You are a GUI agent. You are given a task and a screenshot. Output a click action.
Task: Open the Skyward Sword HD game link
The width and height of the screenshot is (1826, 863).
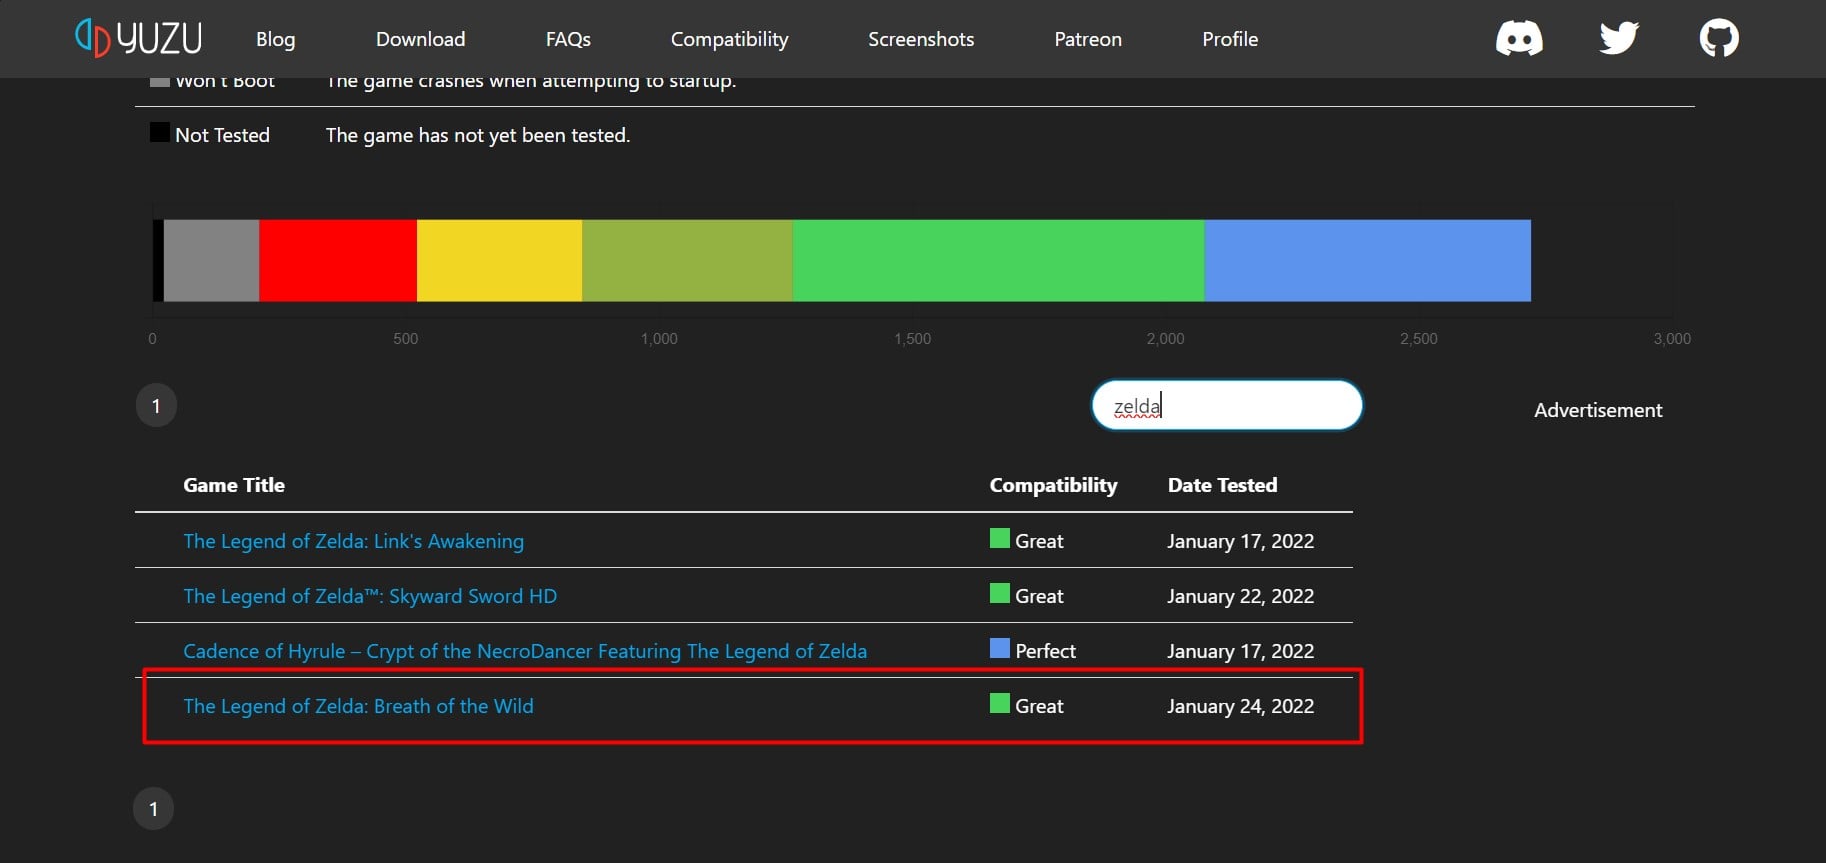click(370, 596)
